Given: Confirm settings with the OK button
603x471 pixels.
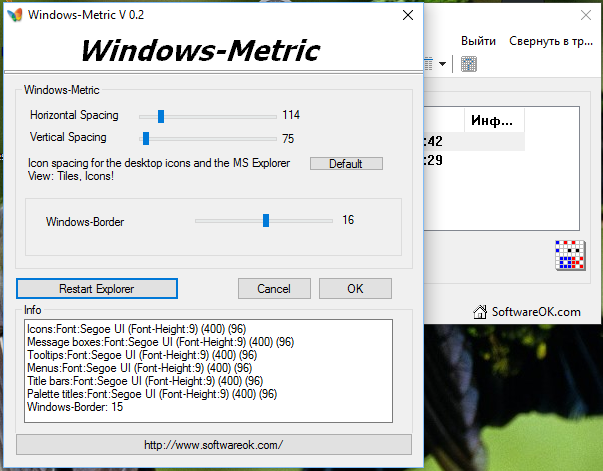Looking at the screenshot, I should [x=355, y=288].
